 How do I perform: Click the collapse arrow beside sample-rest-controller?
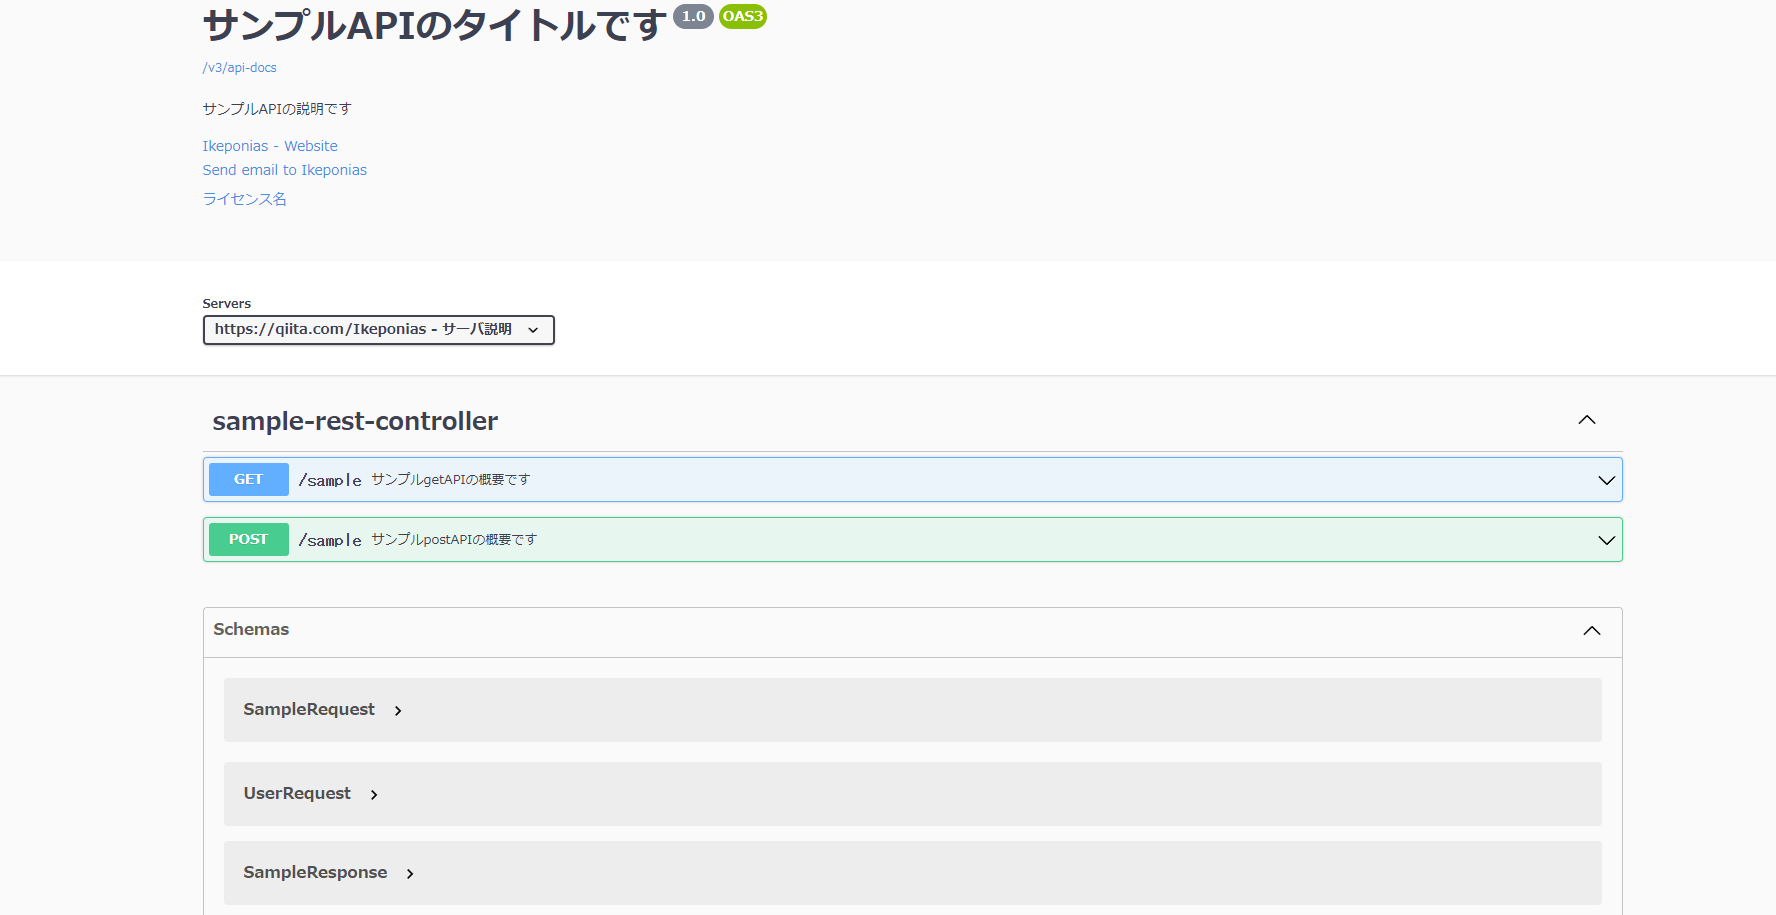pos(1587,420)
